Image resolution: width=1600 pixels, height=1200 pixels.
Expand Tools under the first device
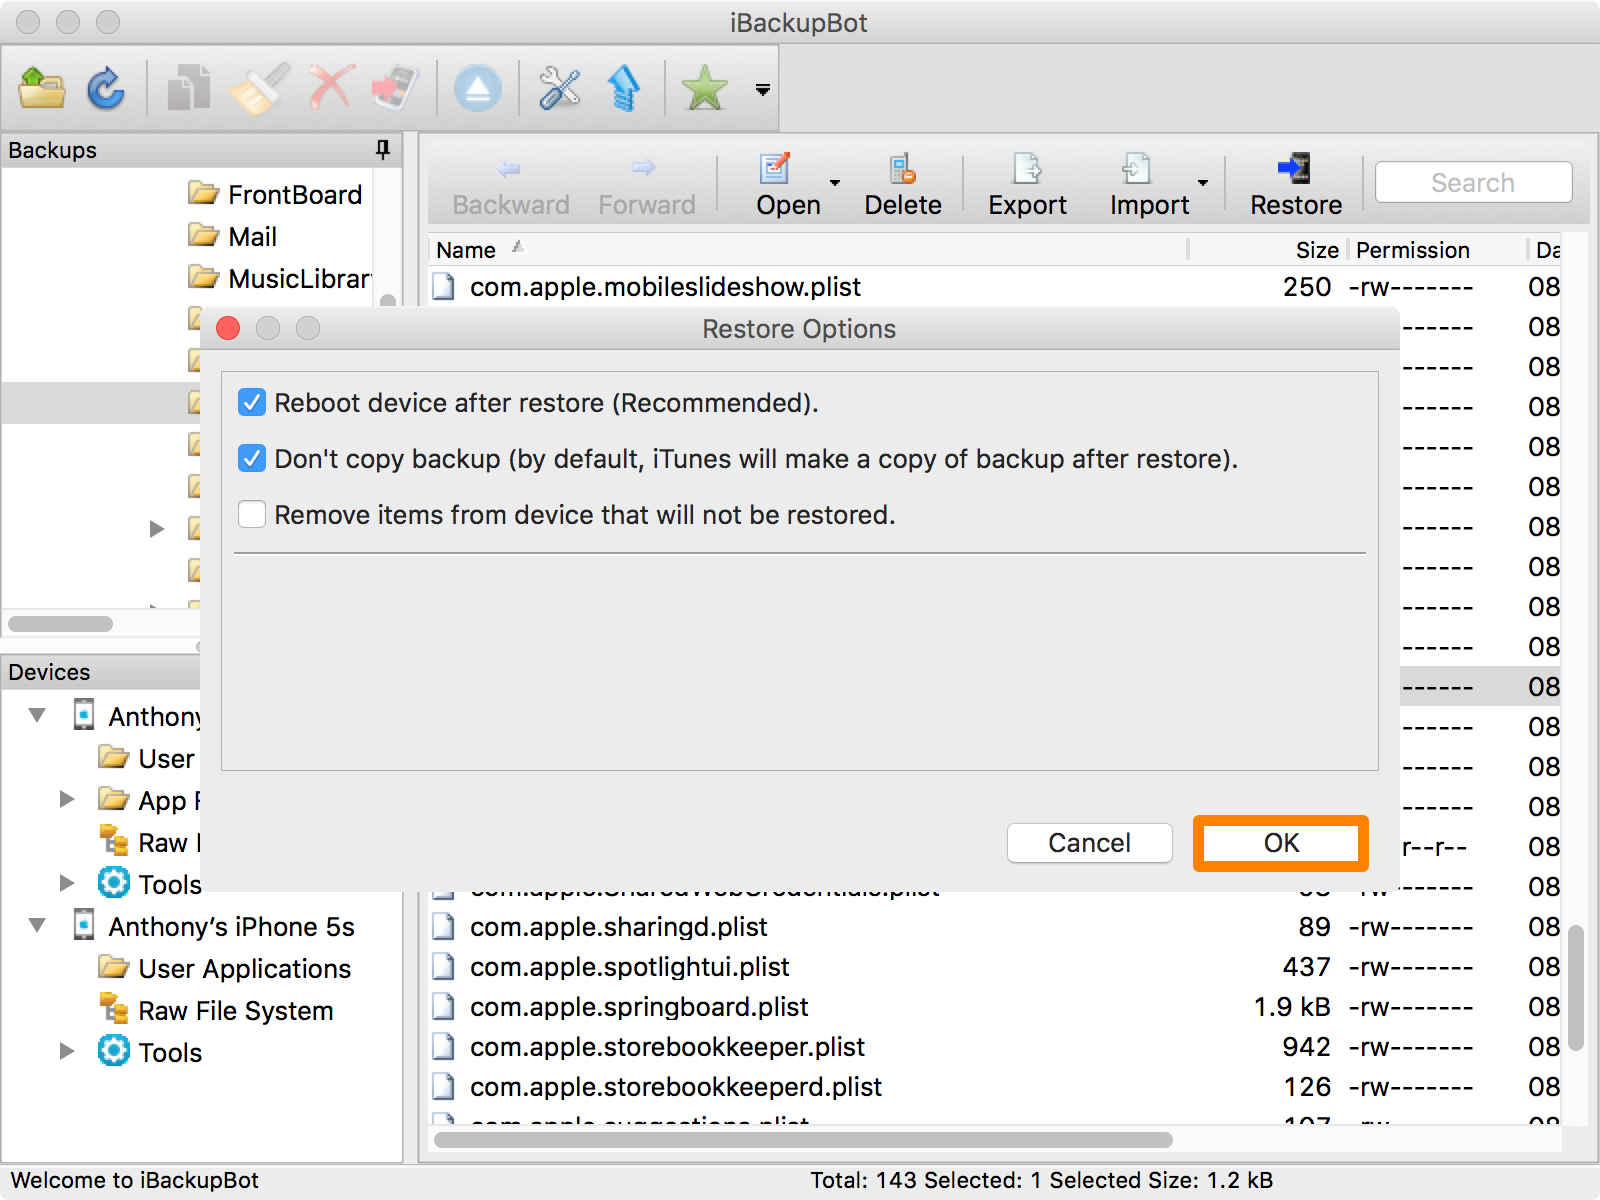point(66,883)
